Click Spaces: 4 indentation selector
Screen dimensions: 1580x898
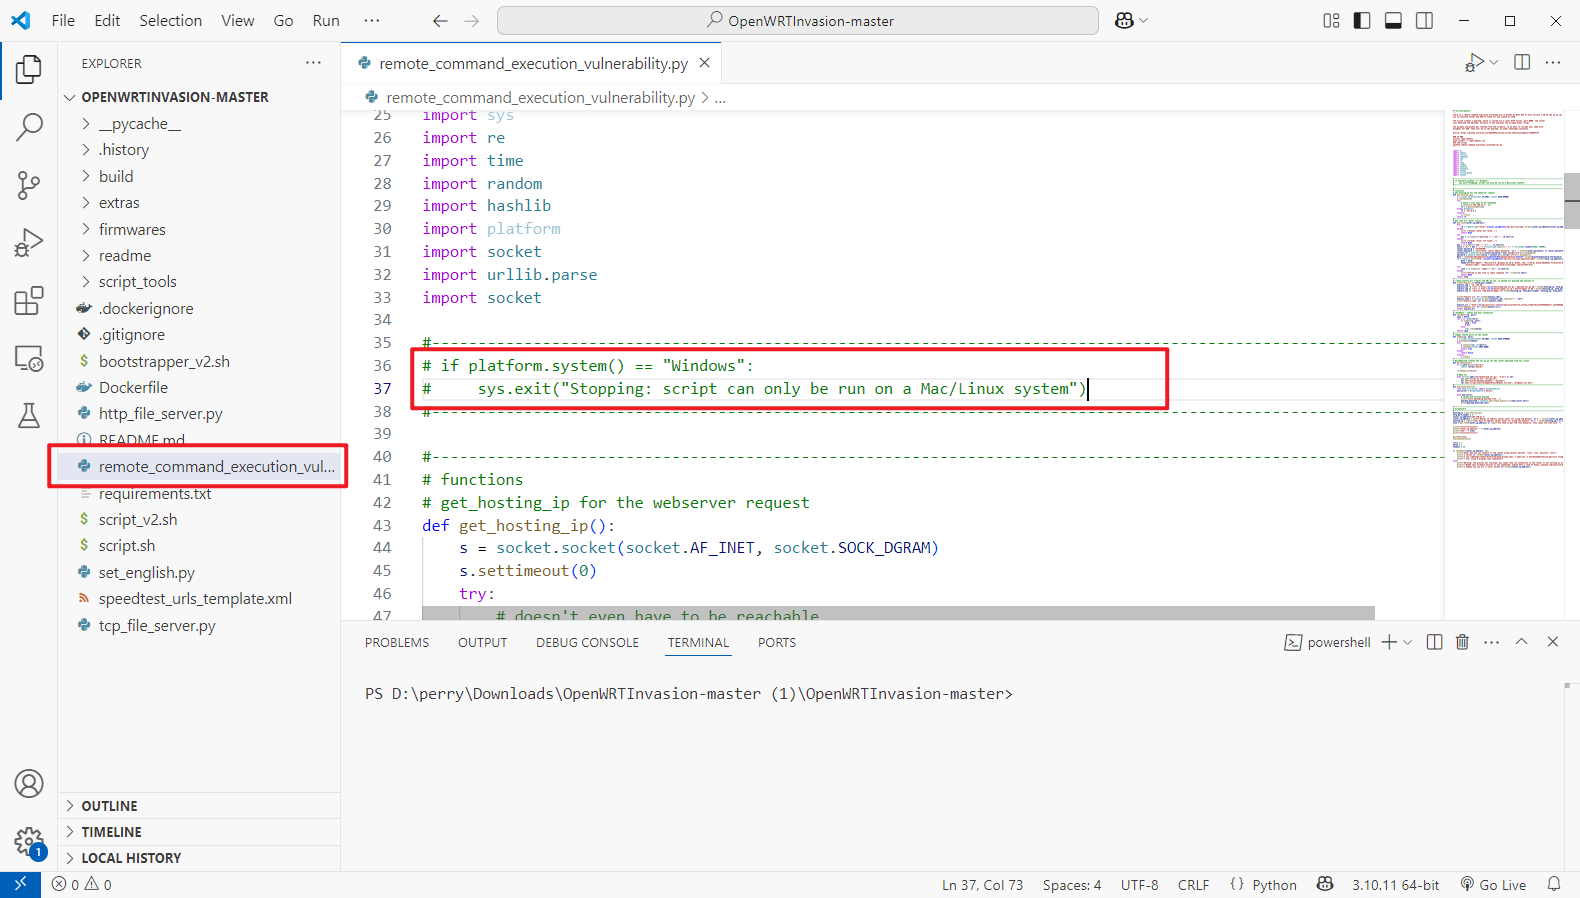1071,884
